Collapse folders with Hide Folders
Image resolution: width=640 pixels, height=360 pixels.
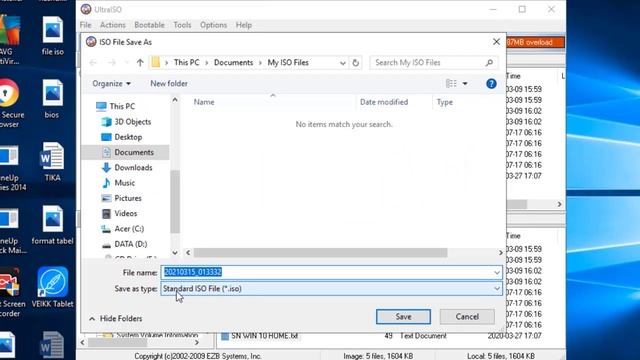(116, 318)
